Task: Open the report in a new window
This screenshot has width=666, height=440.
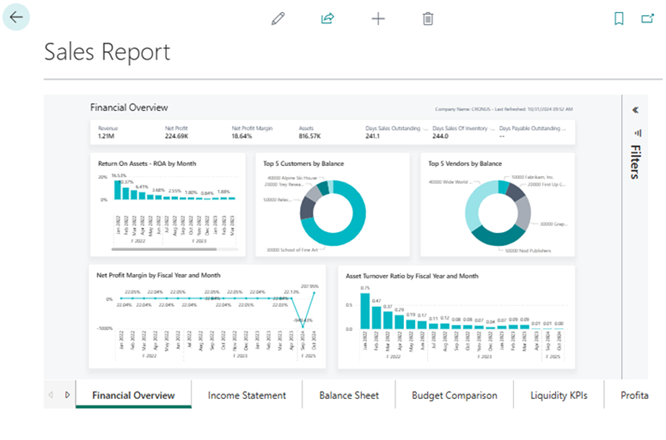Action: (x=649, y=19)
